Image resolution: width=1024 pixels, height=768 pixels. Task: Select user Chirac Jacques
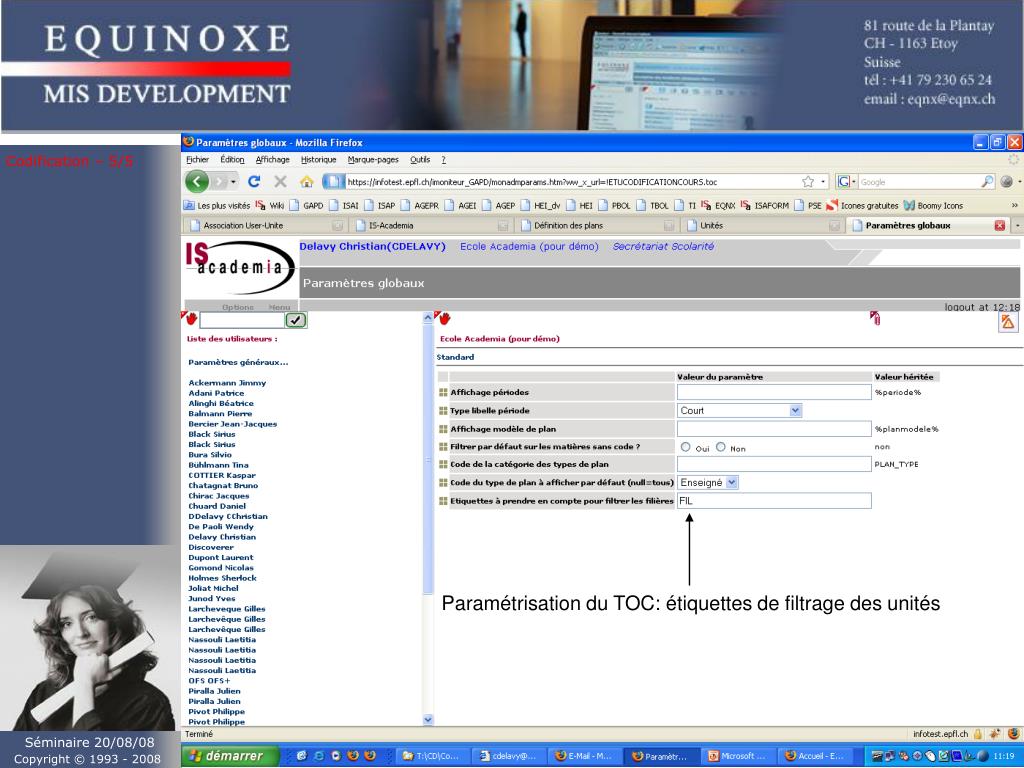tap(219, 496)
